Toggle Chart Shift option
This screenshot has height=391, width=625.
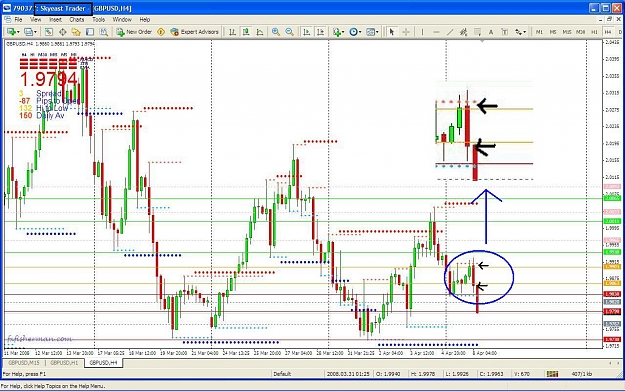(320, 32)
